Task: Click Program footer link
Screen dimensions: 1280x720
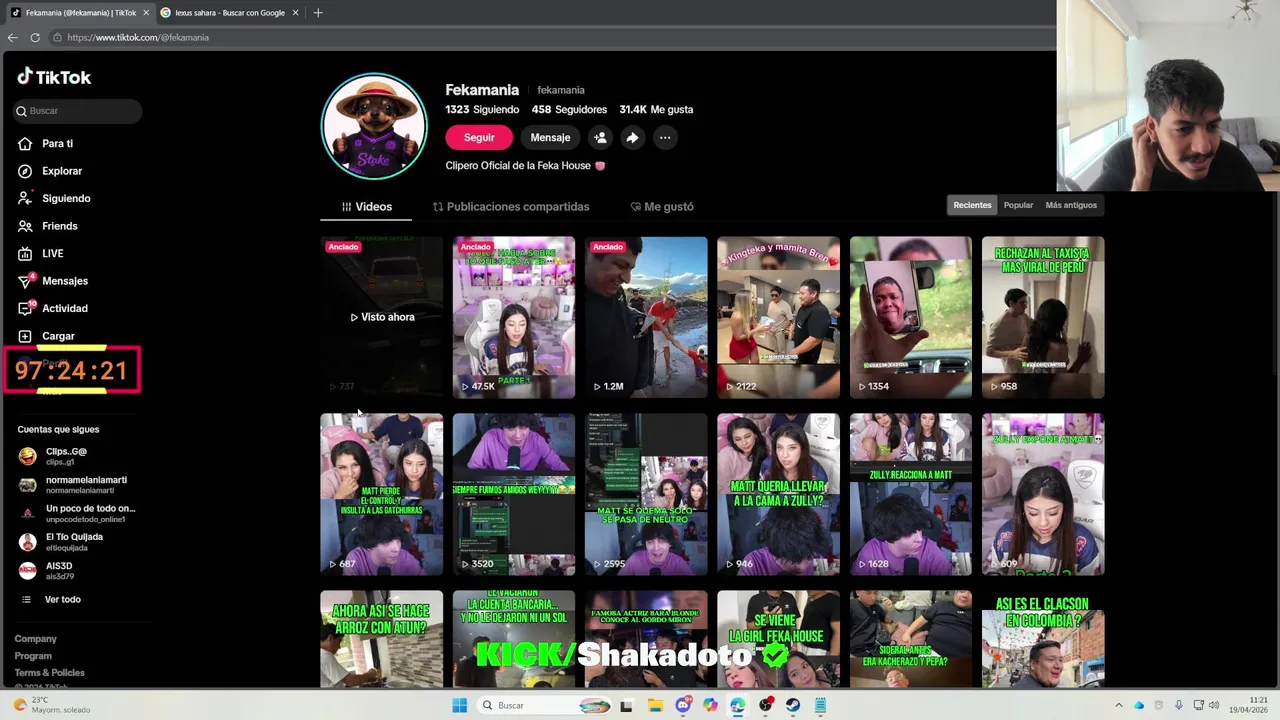Action: pyautogui.click(x=33, y=656)
